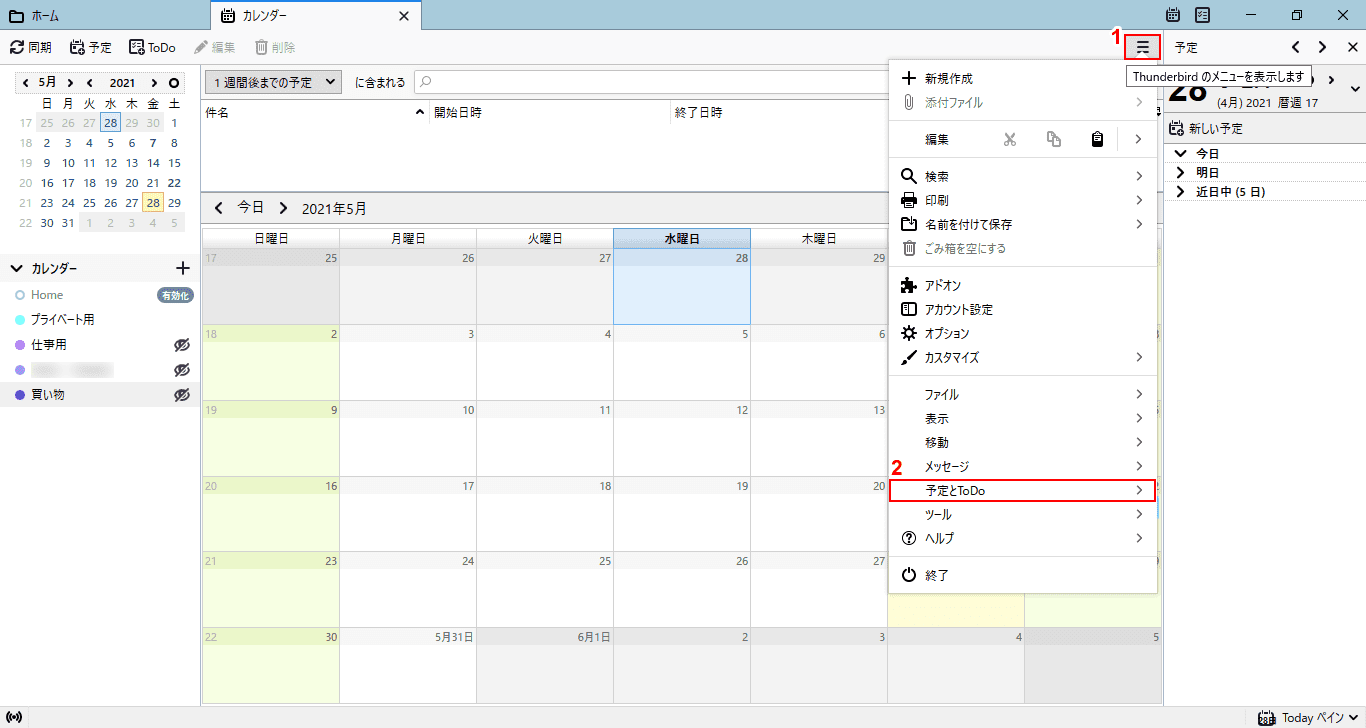This screenshot has width=1366, height=728.
Task: Click the calendar icon in the title bar
Action: (x=1173, y=15)
